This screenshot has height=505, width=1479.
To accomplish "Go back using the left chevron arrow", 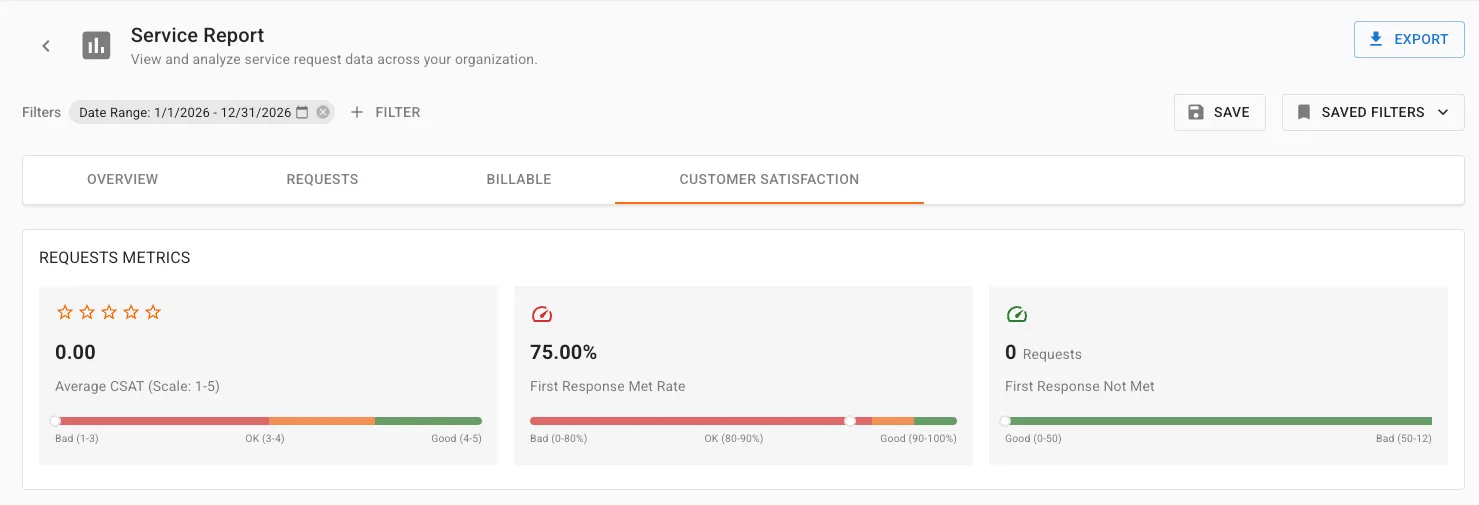I will coord(46,46).
